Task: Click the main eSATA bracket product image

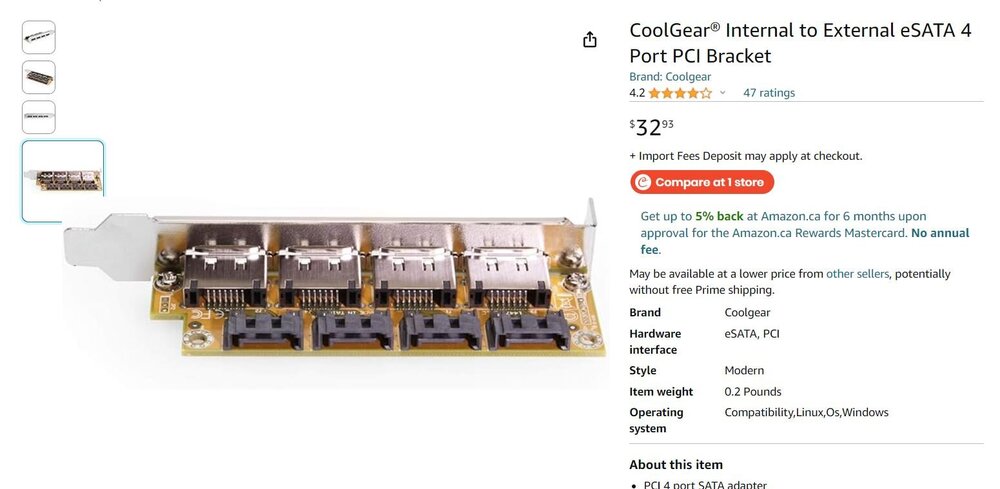Action: click(334, 281)
